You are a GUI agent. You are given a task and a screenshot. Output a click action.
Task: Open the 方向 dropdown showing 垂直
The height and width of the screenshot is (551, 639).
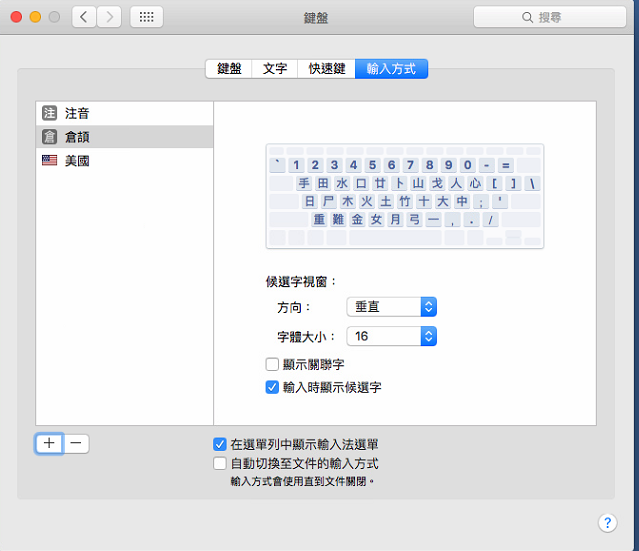click(x=392, y=307)
